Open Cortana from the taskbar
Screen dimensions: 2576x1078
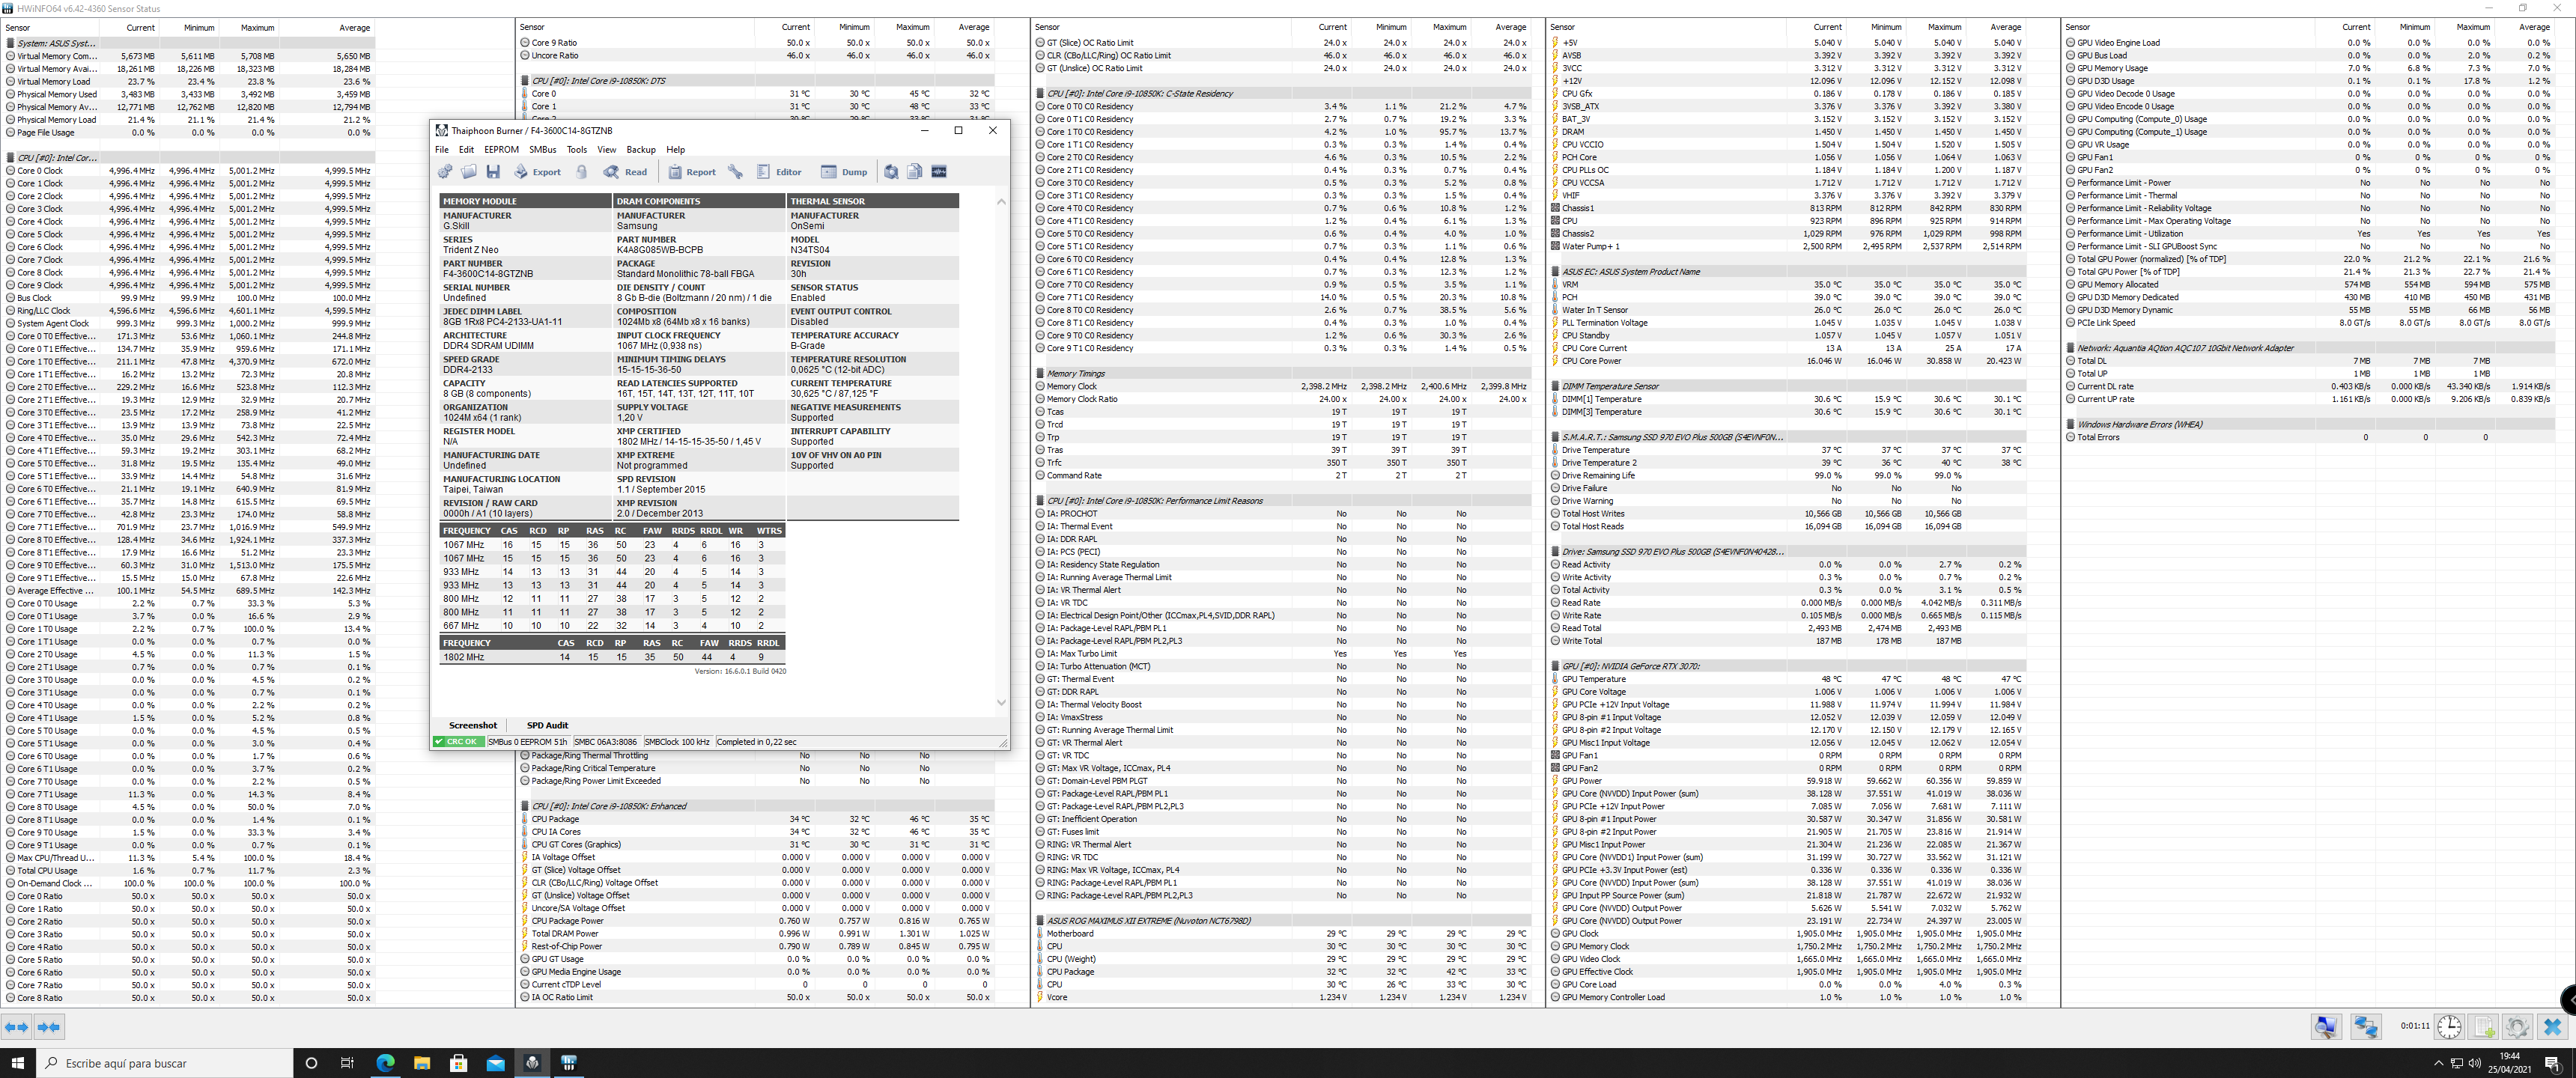(x=311, y=1063)
